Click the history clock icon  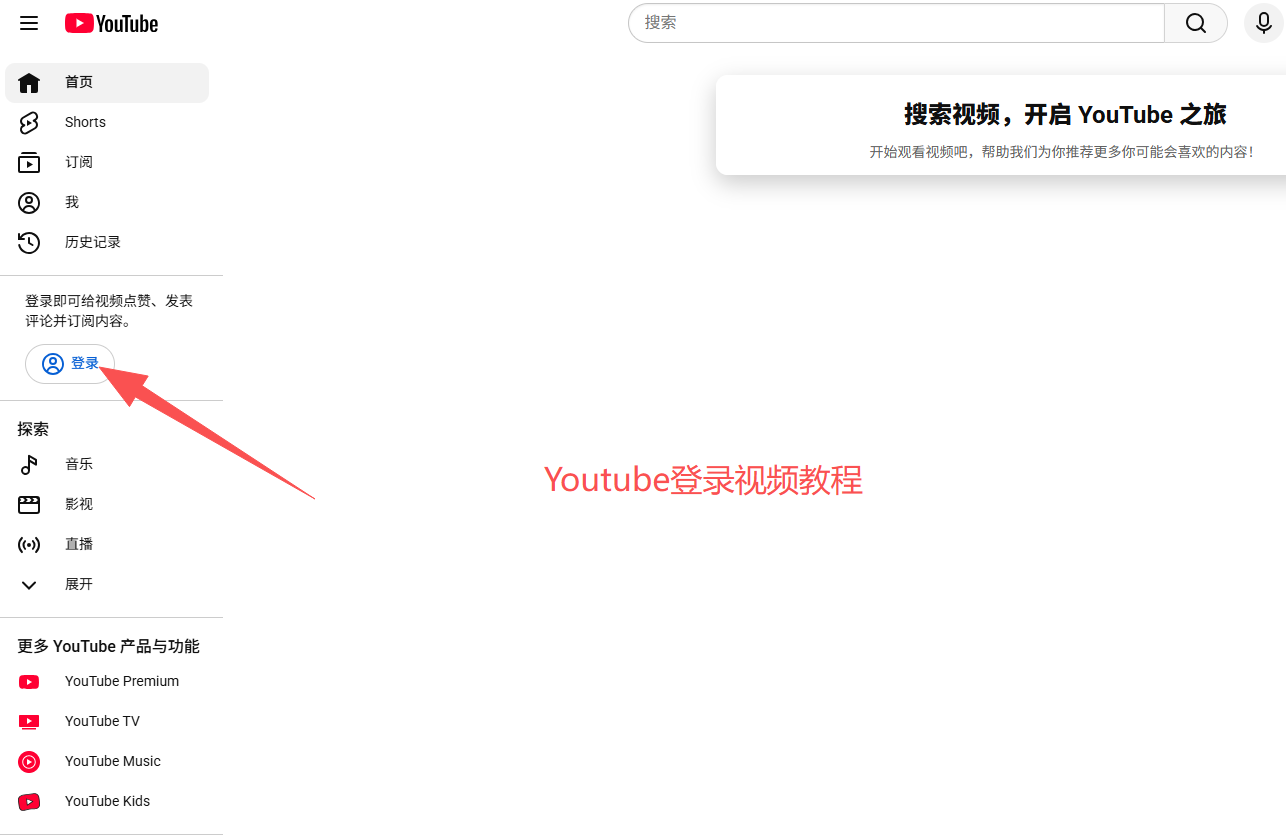pos(29,242)
